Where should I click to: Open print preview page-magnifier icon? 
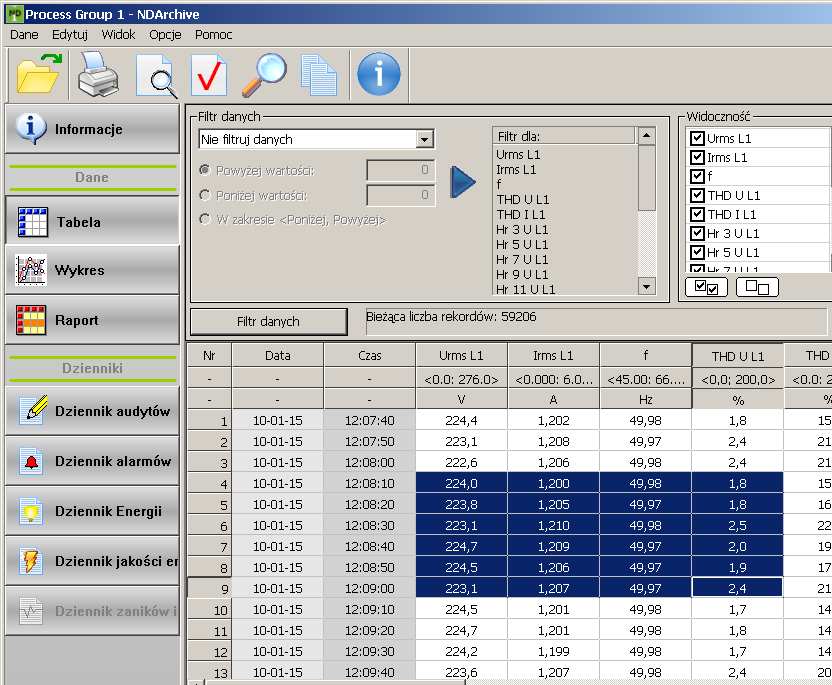pos(155,76)
